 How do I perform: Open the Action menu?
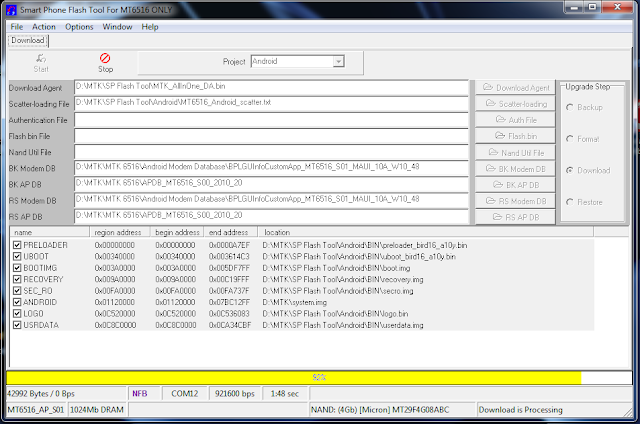[x=44, y=27]
